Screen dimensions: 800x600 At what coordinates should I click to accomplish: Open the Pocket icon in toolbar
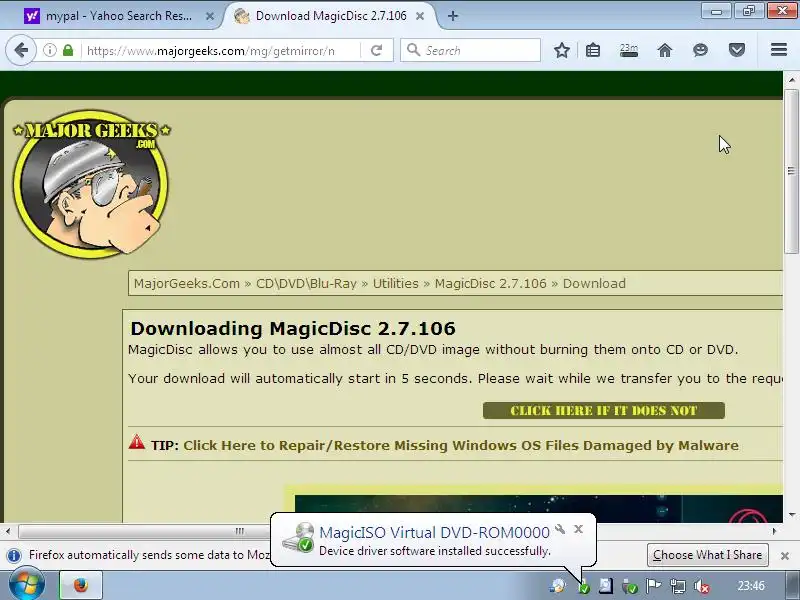click(737, 51)
